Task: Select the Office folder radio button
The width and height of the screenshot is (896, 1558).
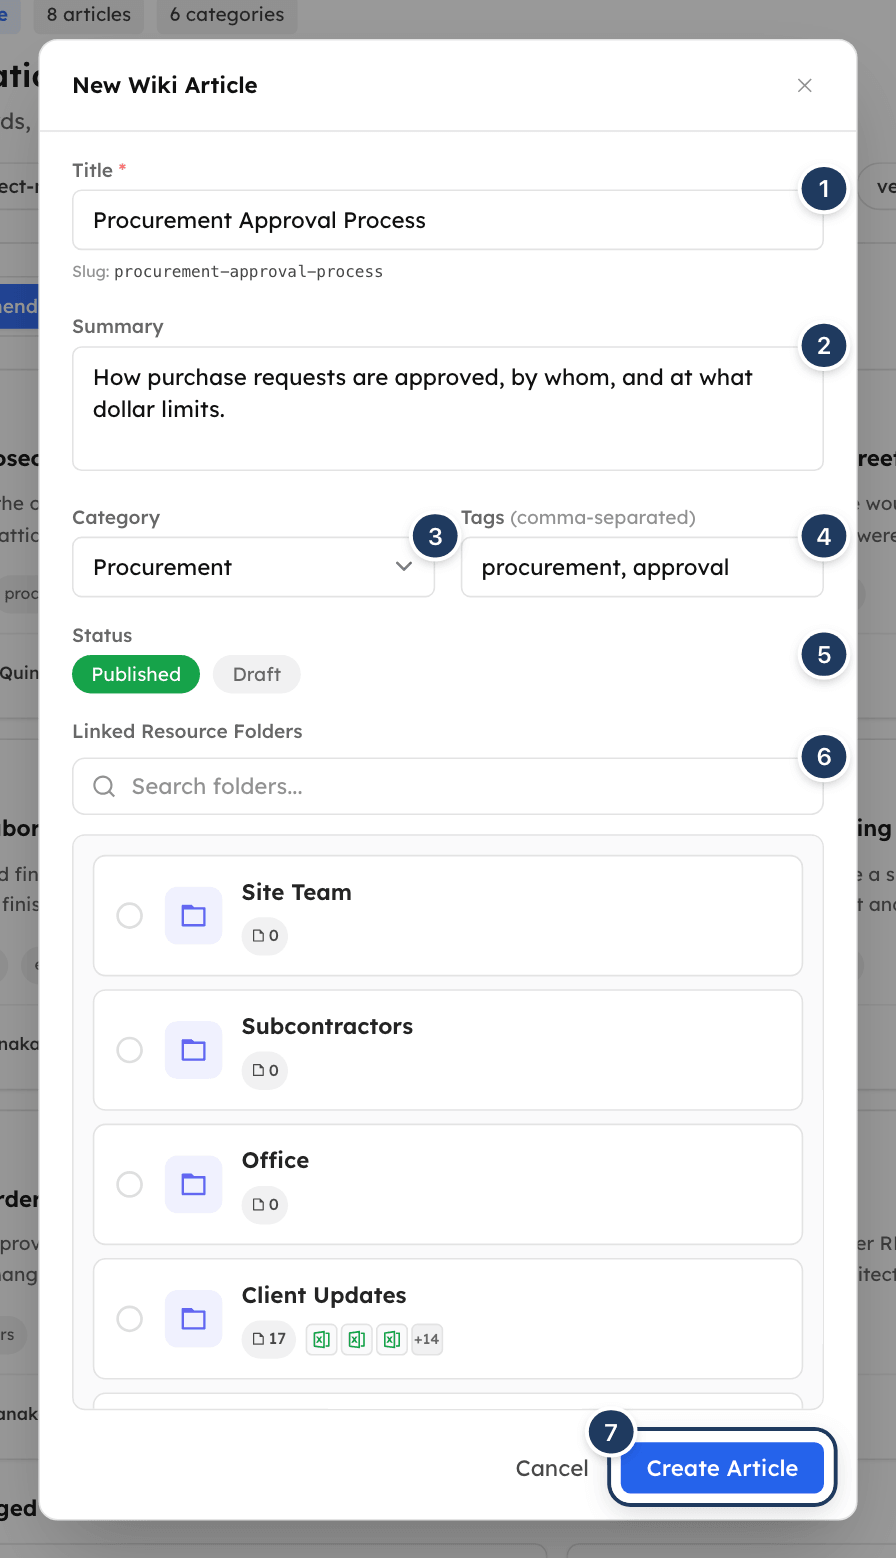Action: 130,1184
